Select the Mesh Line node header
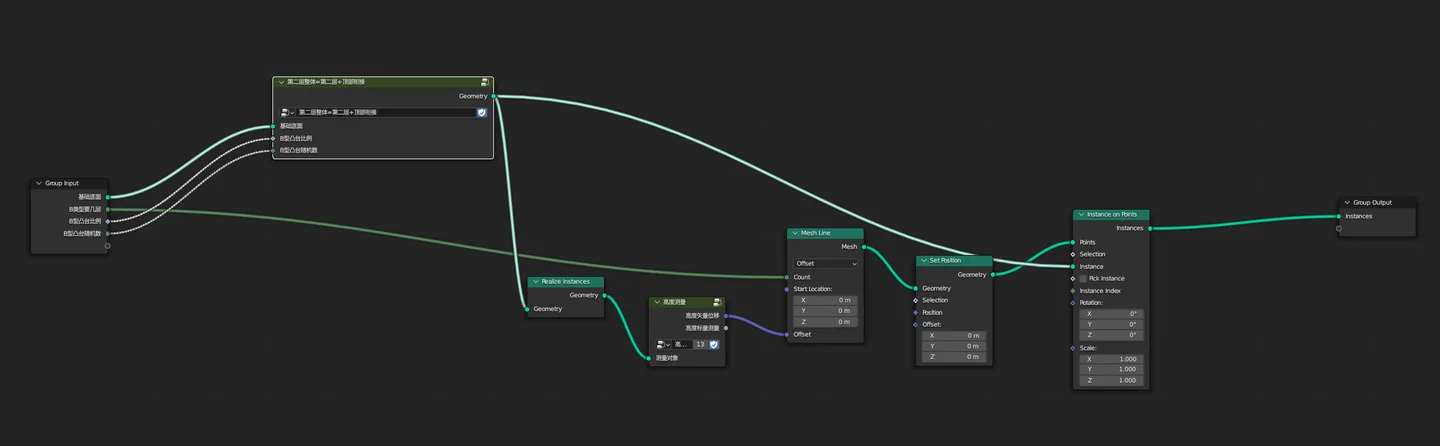Screen dimensions: 1440x446 (825, 233)
